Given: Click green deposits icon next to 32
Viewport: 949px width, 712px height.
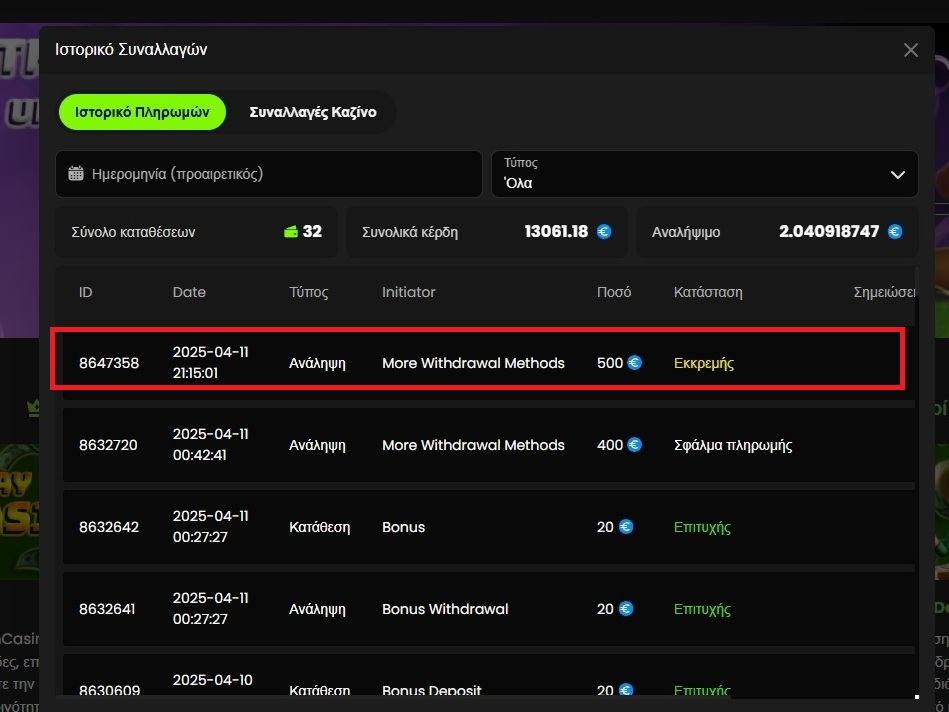Looking at the screenshot, I should [x=291, y=232].
